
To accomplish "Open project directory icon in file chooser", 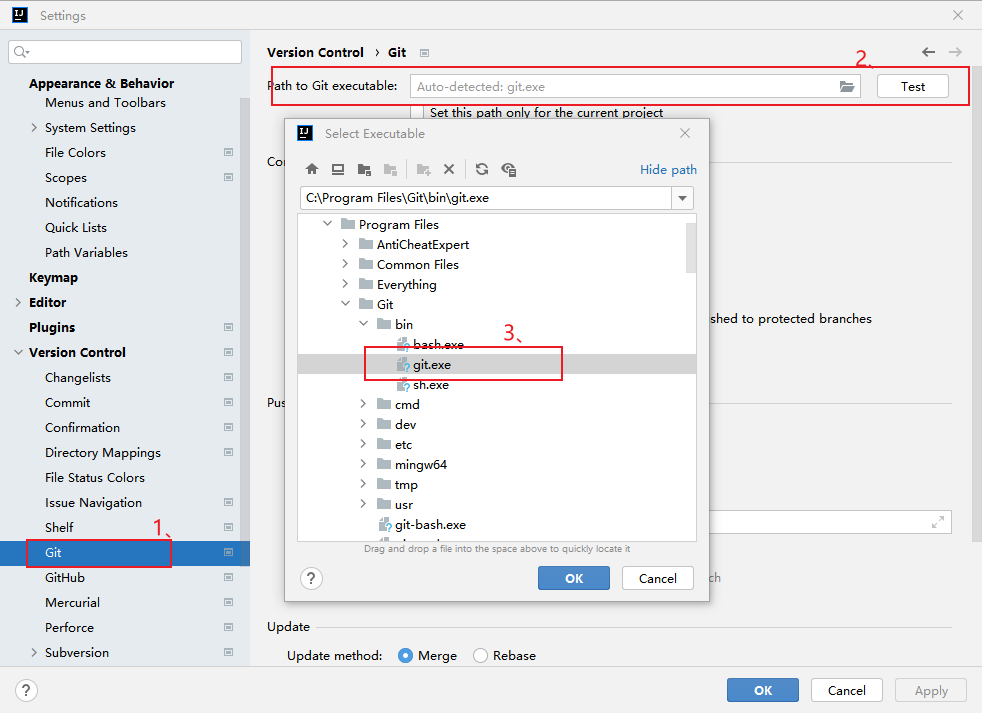I will [364, 169].
